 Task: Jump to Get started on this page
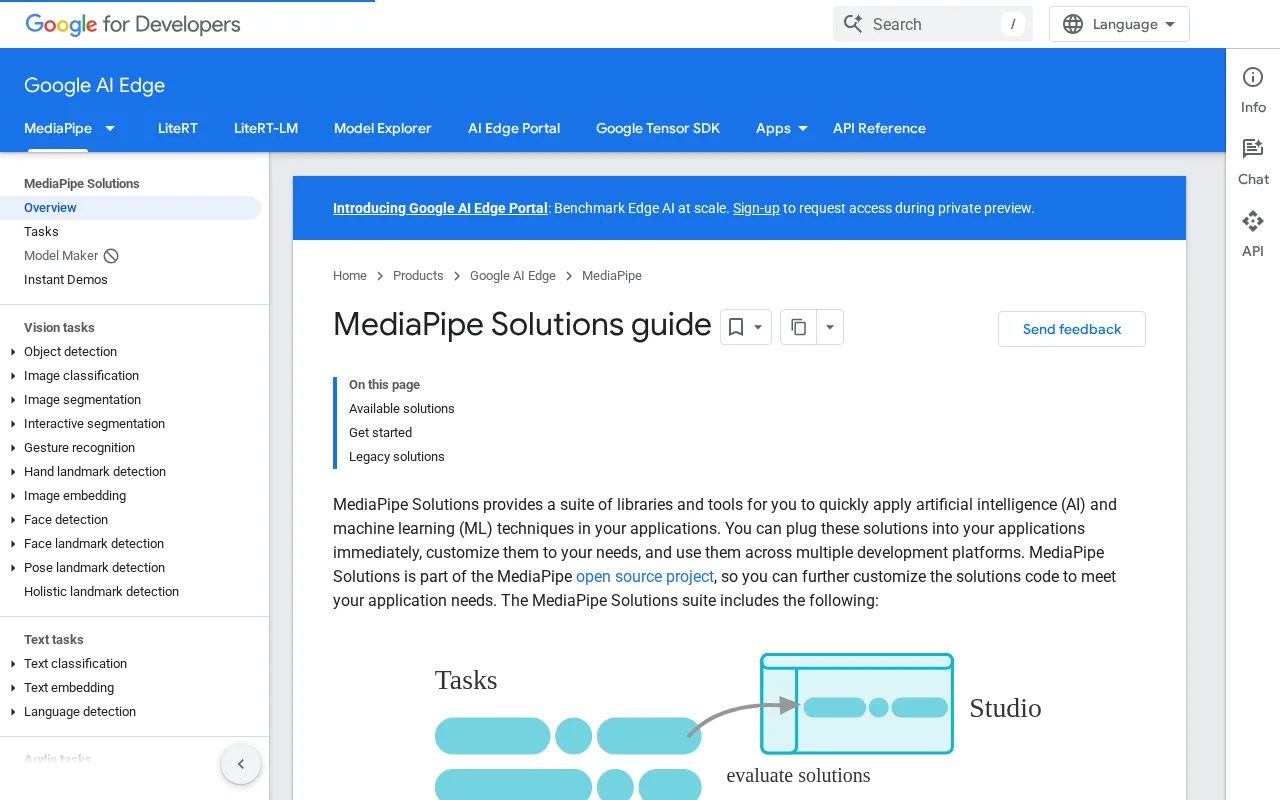tap(381, 433)
